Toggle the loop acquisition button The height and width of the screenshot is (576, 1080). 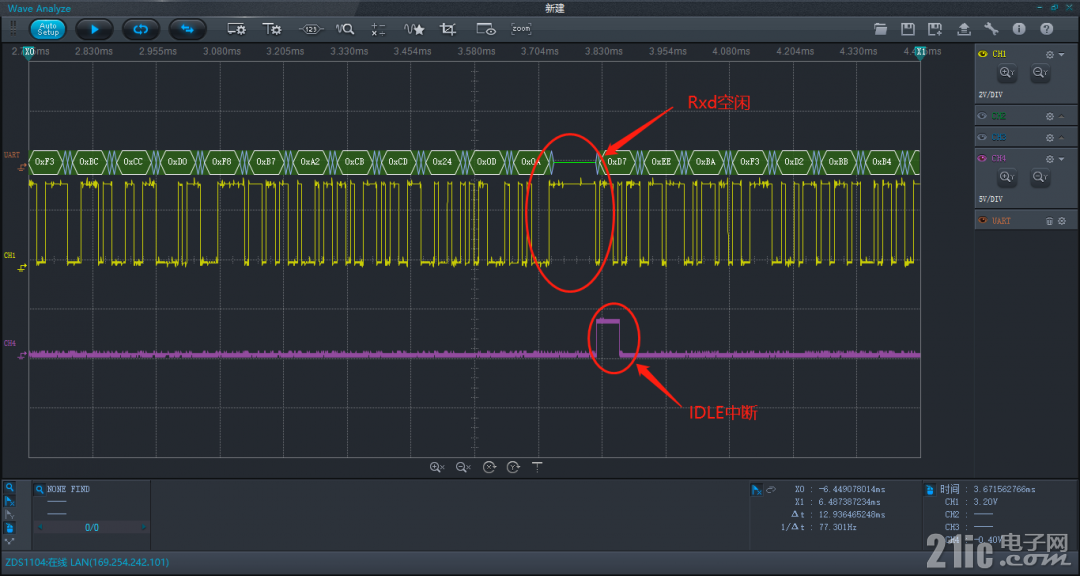click(141, 29)
